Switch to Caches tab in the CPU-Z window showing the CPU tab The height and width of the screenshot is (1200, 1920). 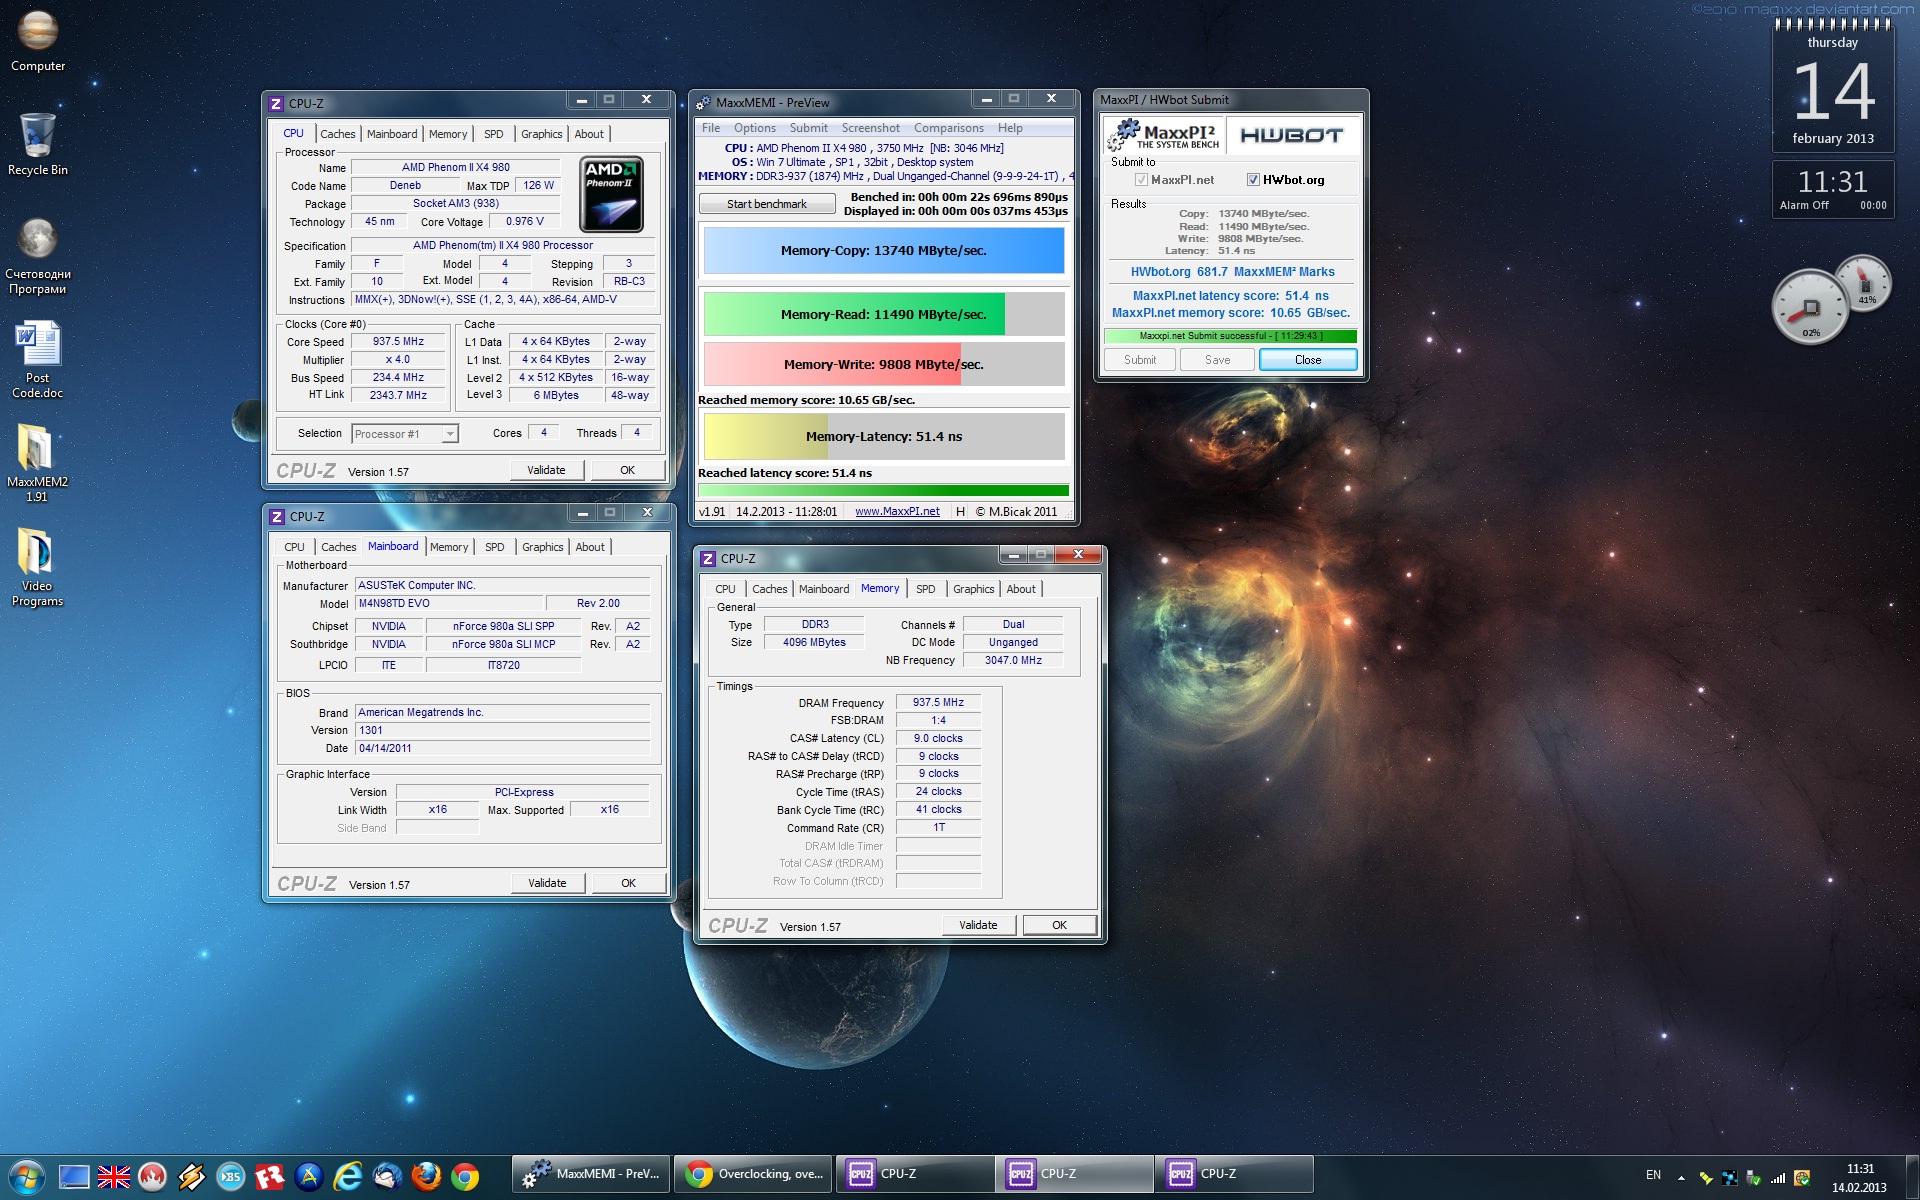(x=338, y=134)
